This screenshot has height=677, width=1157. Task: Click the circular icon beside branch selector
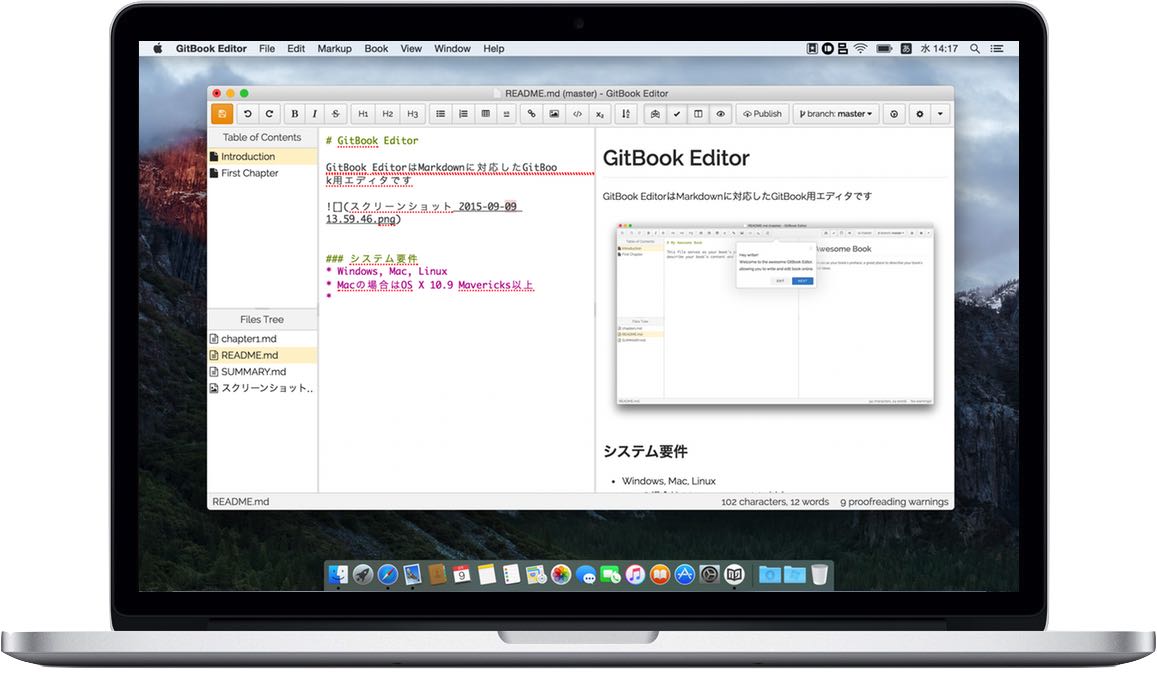(x=894, y=114)
